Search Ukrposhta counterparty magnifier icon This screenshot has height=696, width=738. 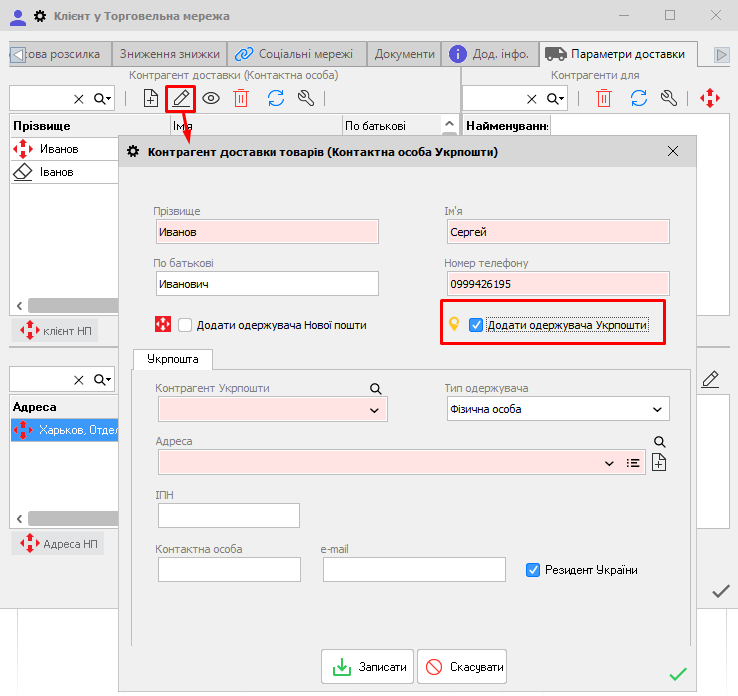point(376,389)
